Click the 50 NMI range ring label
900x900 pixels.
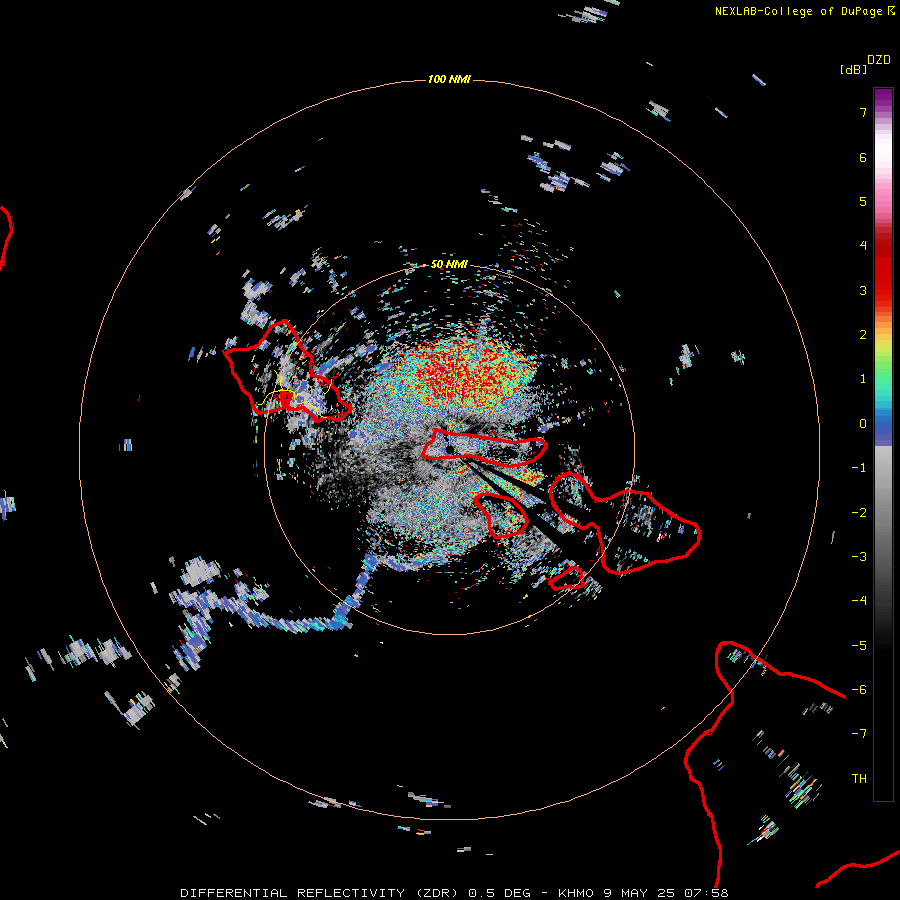pyautogui.click(x=449, y=264)
